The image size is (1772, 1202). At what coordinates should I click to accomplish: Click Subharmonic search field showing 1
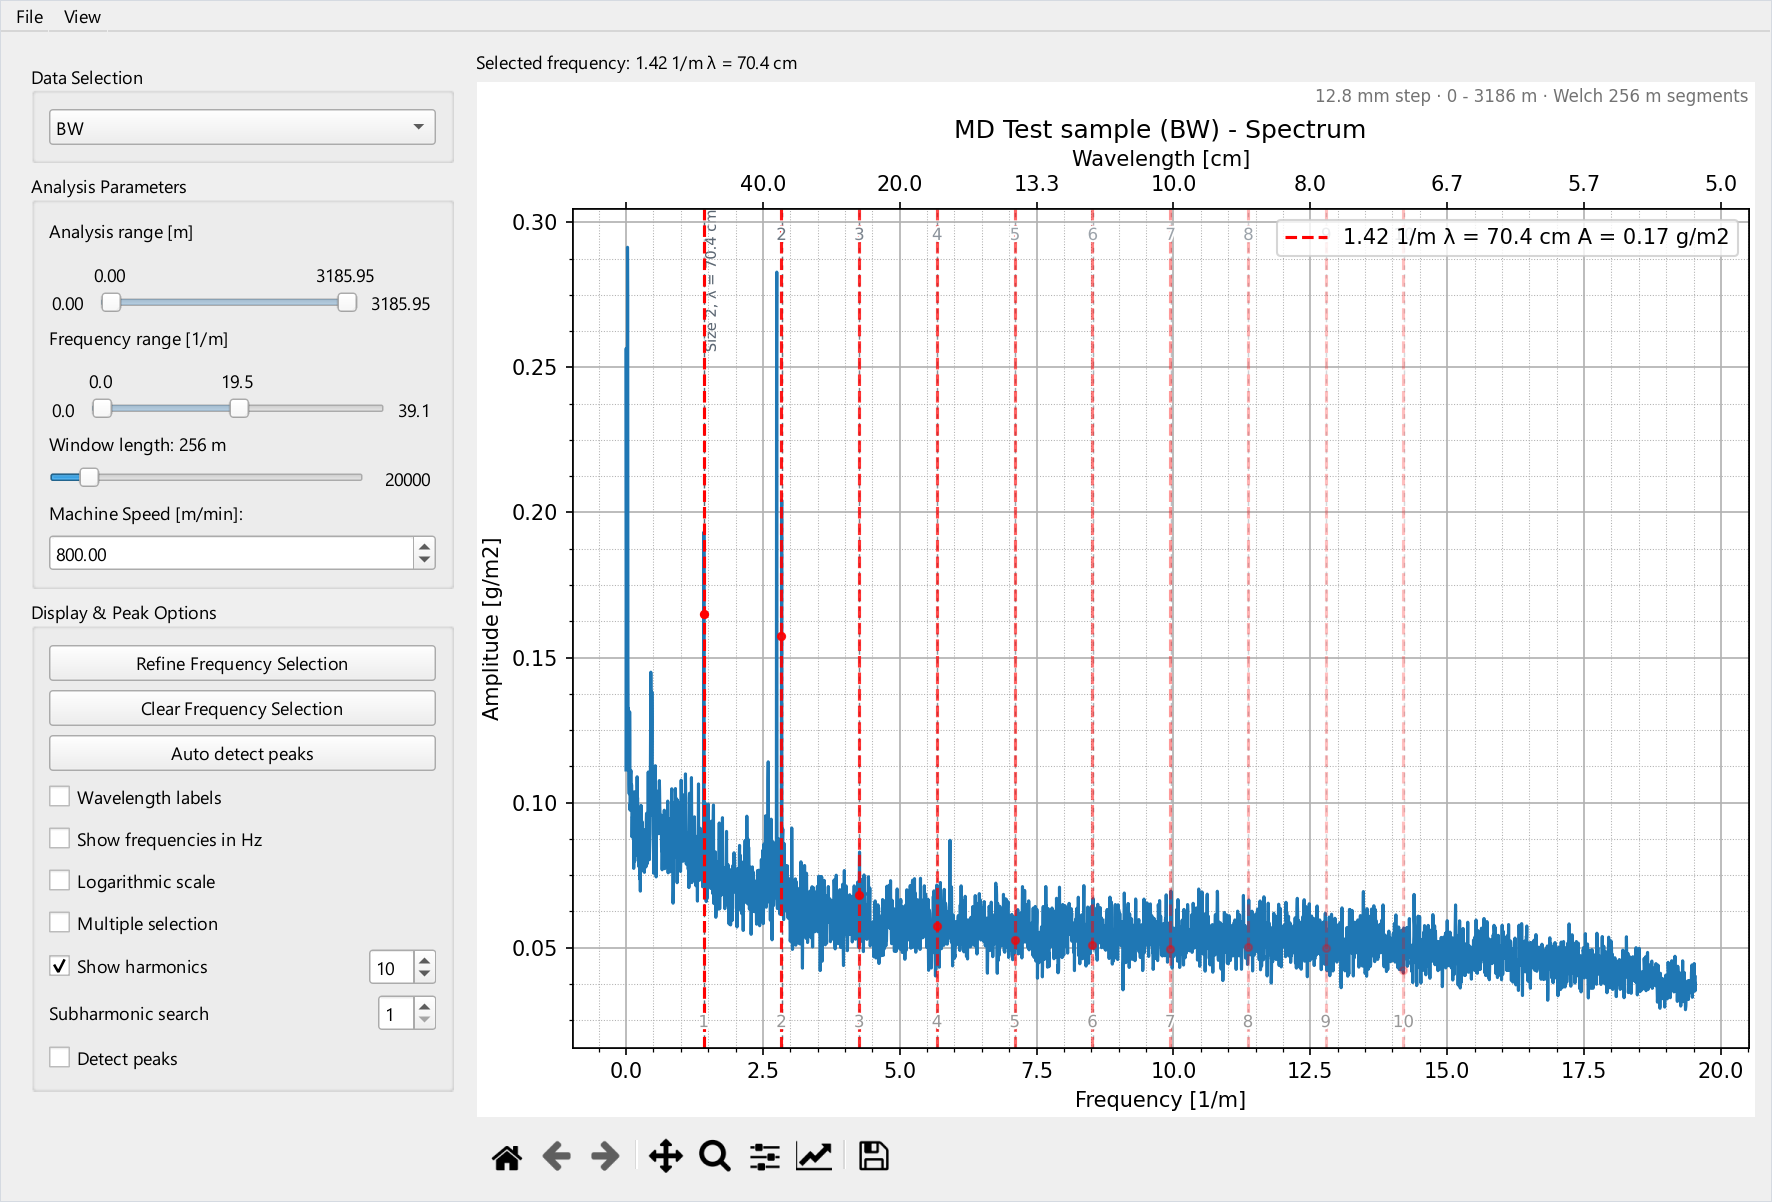click(x=396, y=1014)
